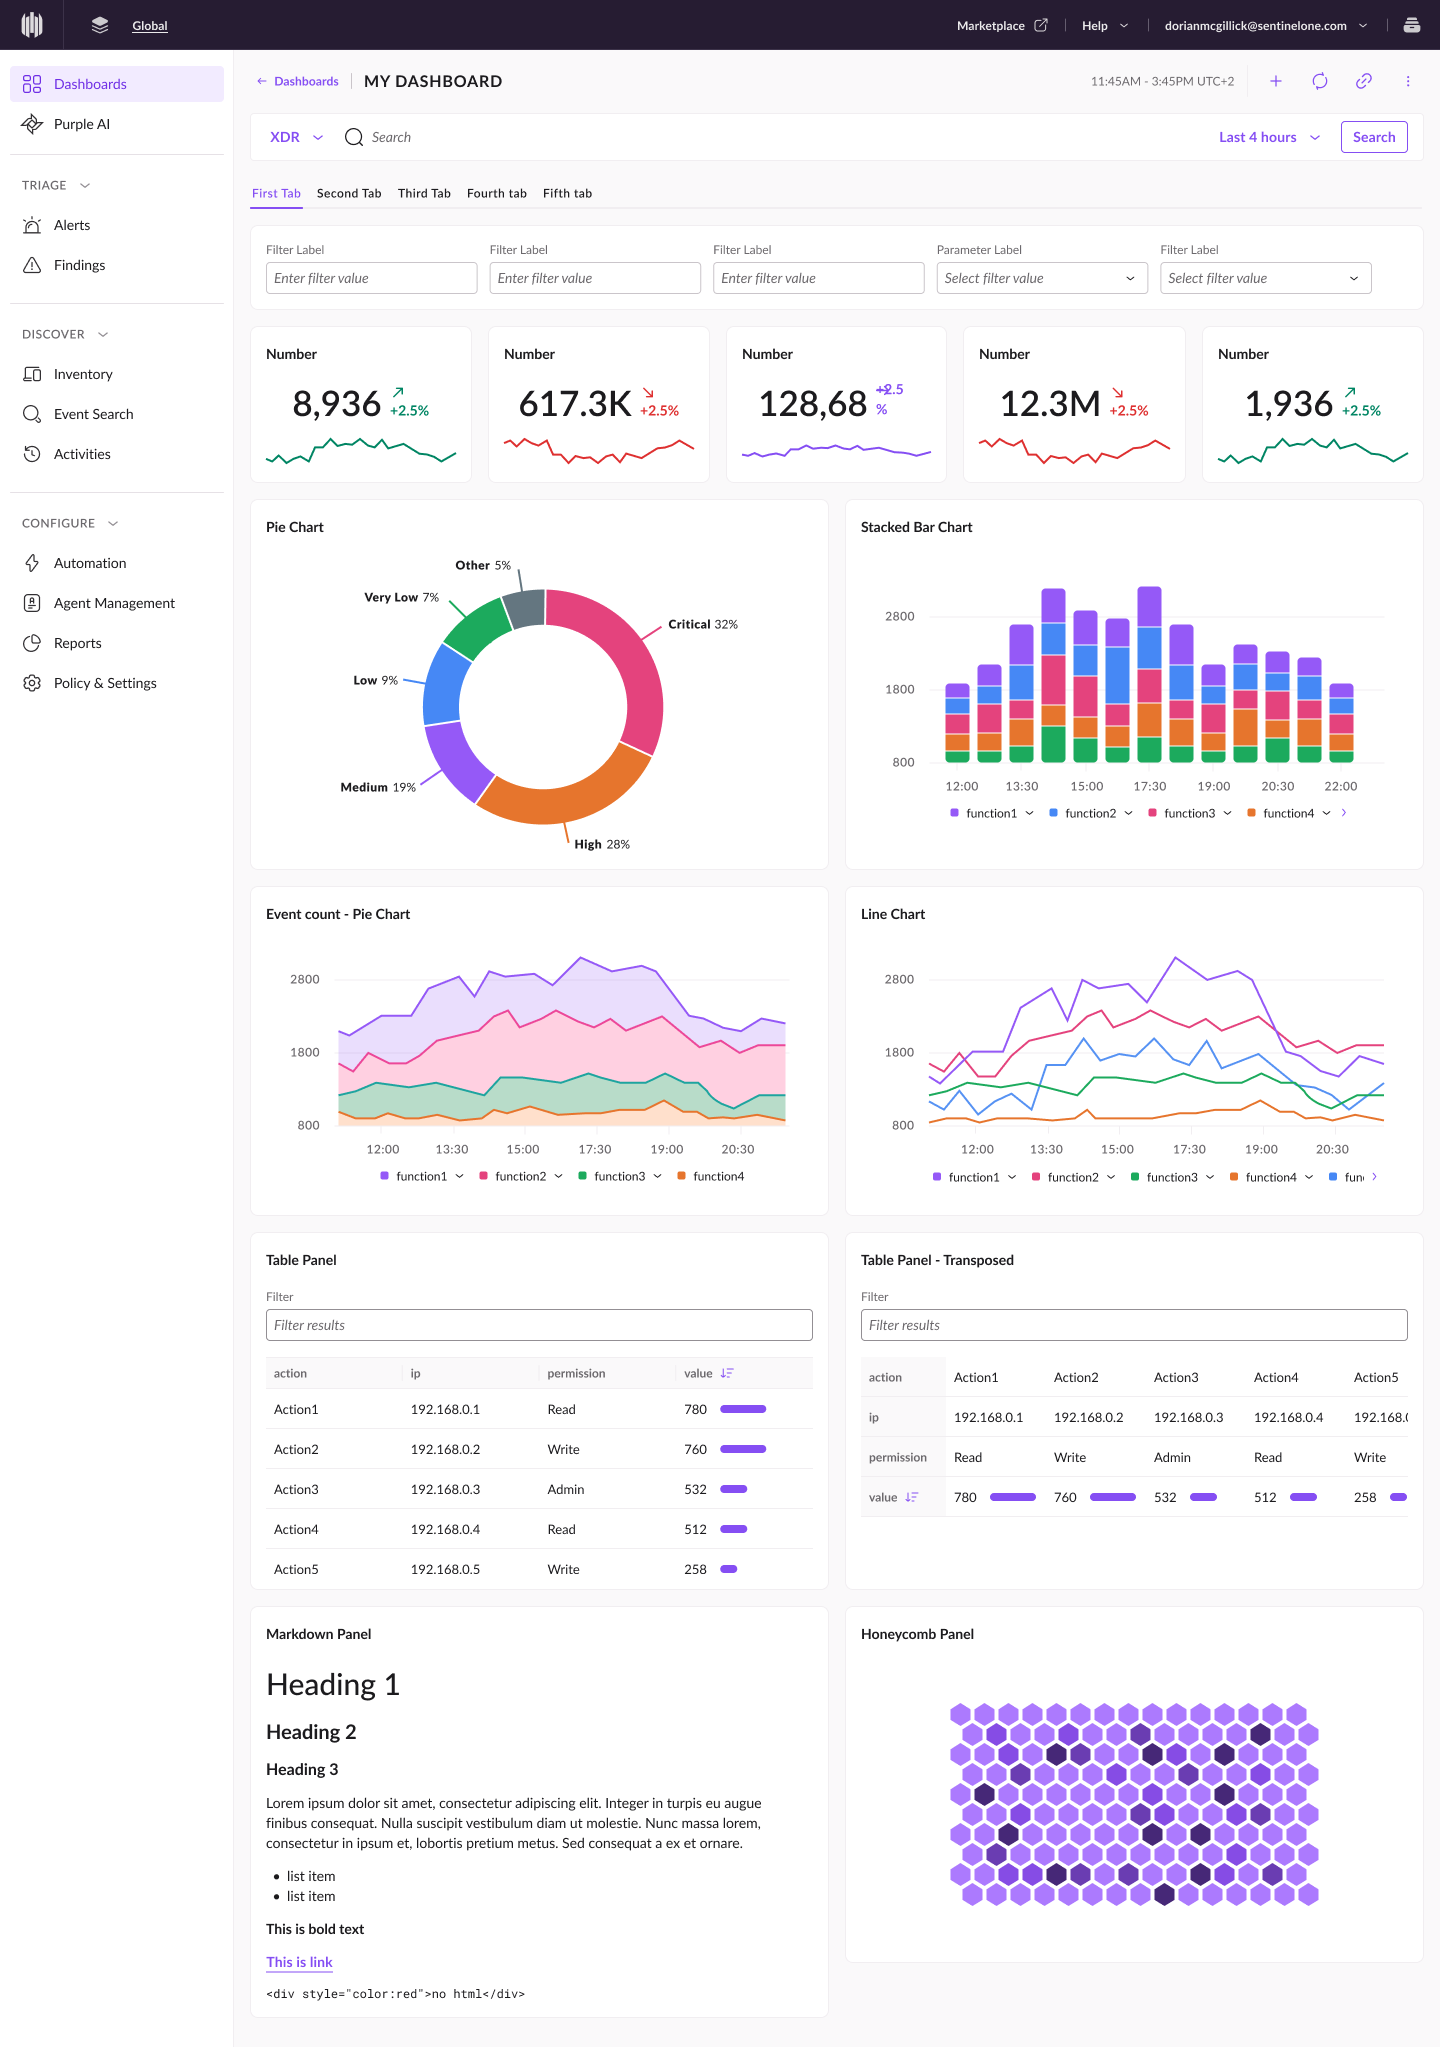Click the copy link icon

[x=1364, y=81]
